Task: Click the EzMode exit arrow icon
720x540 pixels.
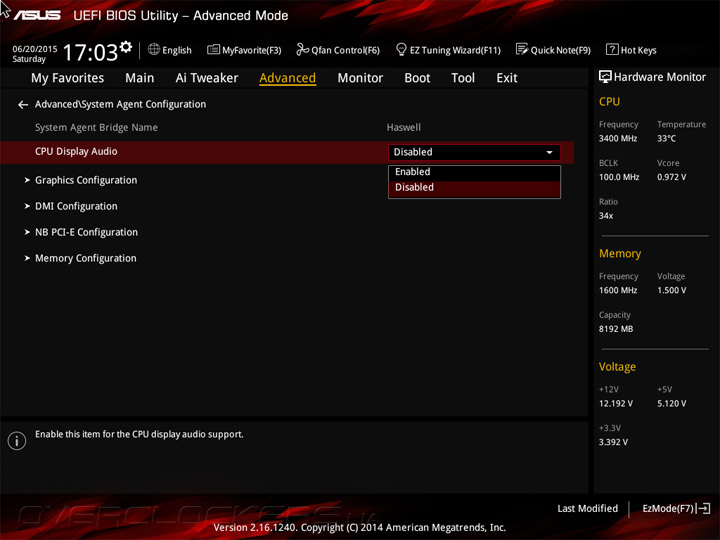Action: click(x=703, y=508)
